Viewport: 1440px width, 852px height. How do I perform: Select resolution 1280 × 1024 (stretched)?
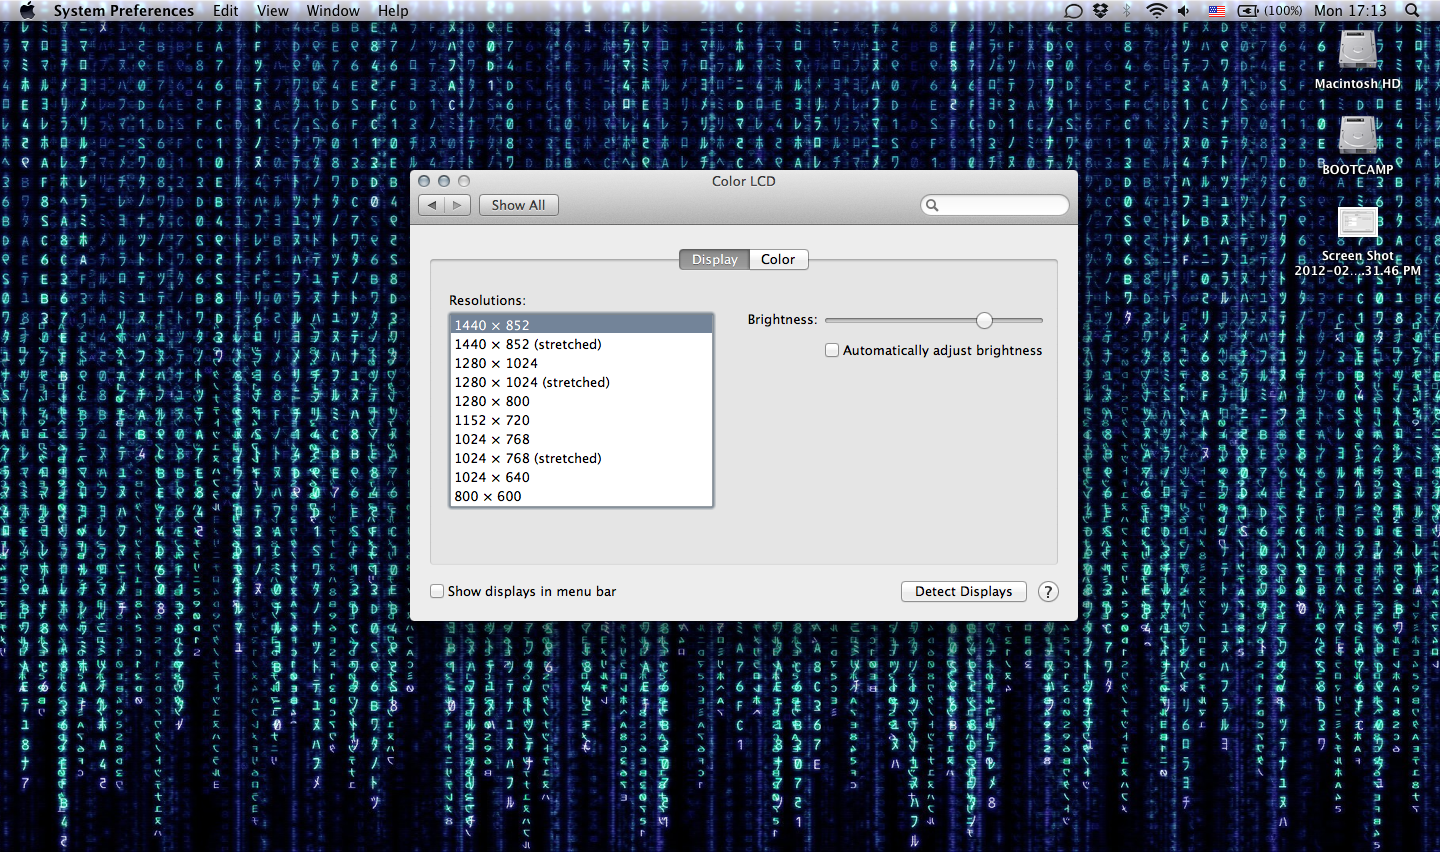[x=581, y=382]
